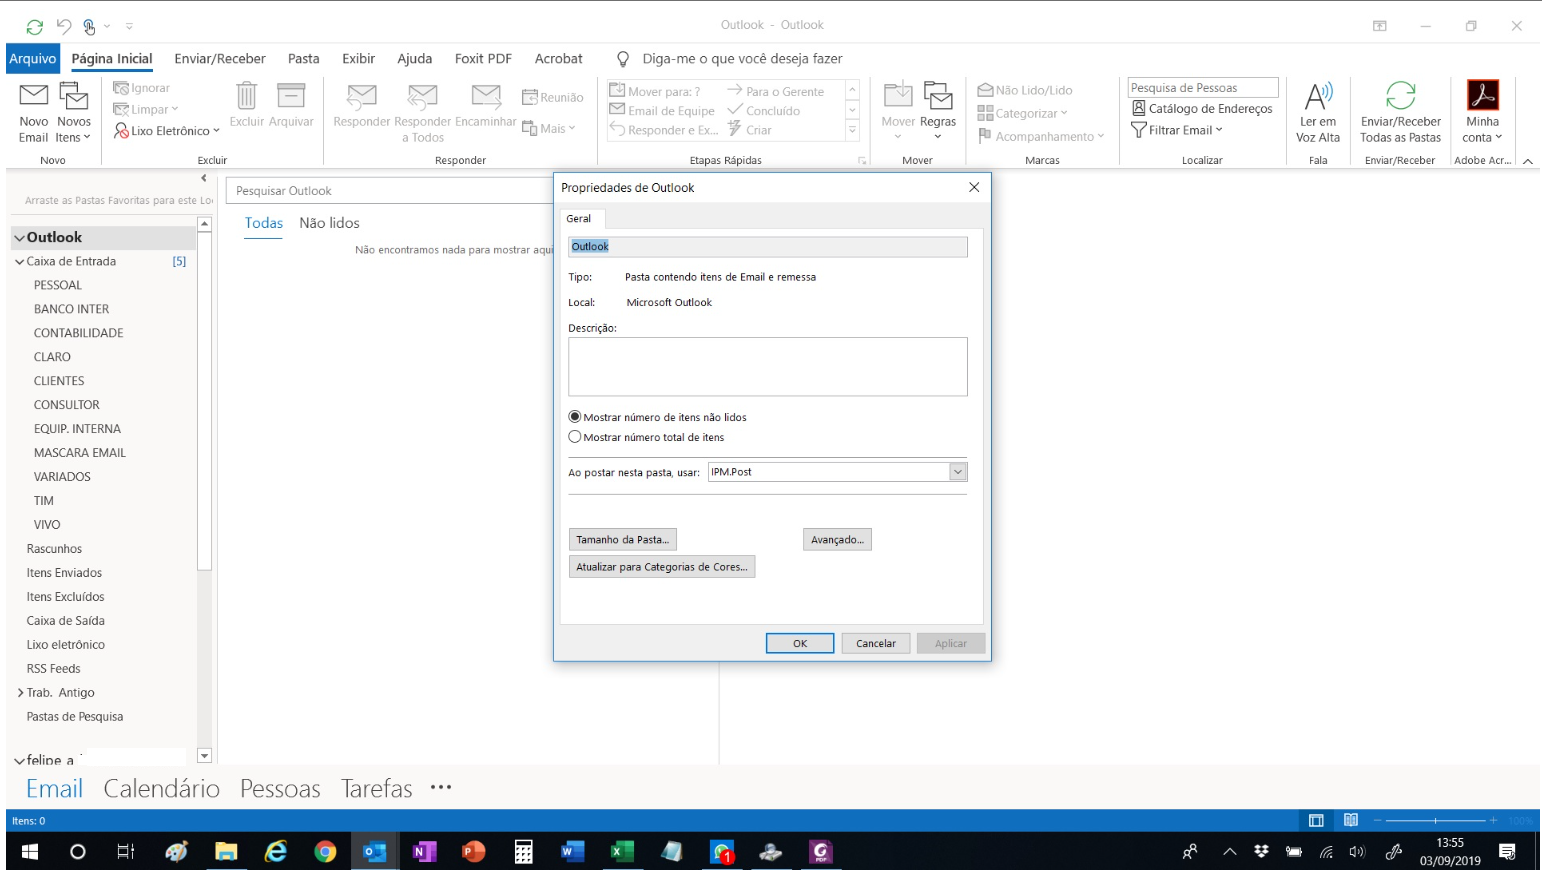The image size is (1542, 870).
Task: Open Catálogo de Endereços
Action: 1202,109
